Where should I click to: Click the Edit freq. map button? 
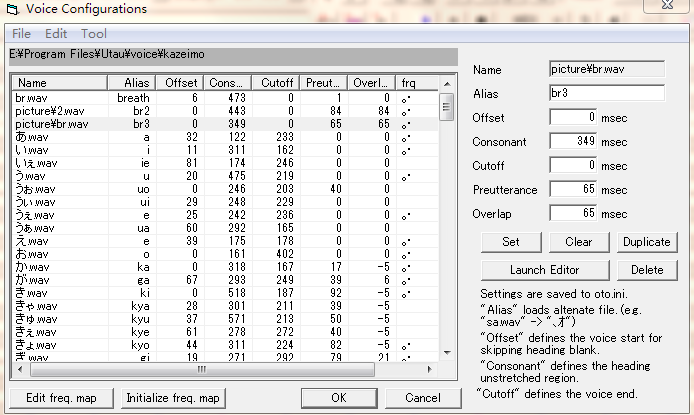[62, 398]
